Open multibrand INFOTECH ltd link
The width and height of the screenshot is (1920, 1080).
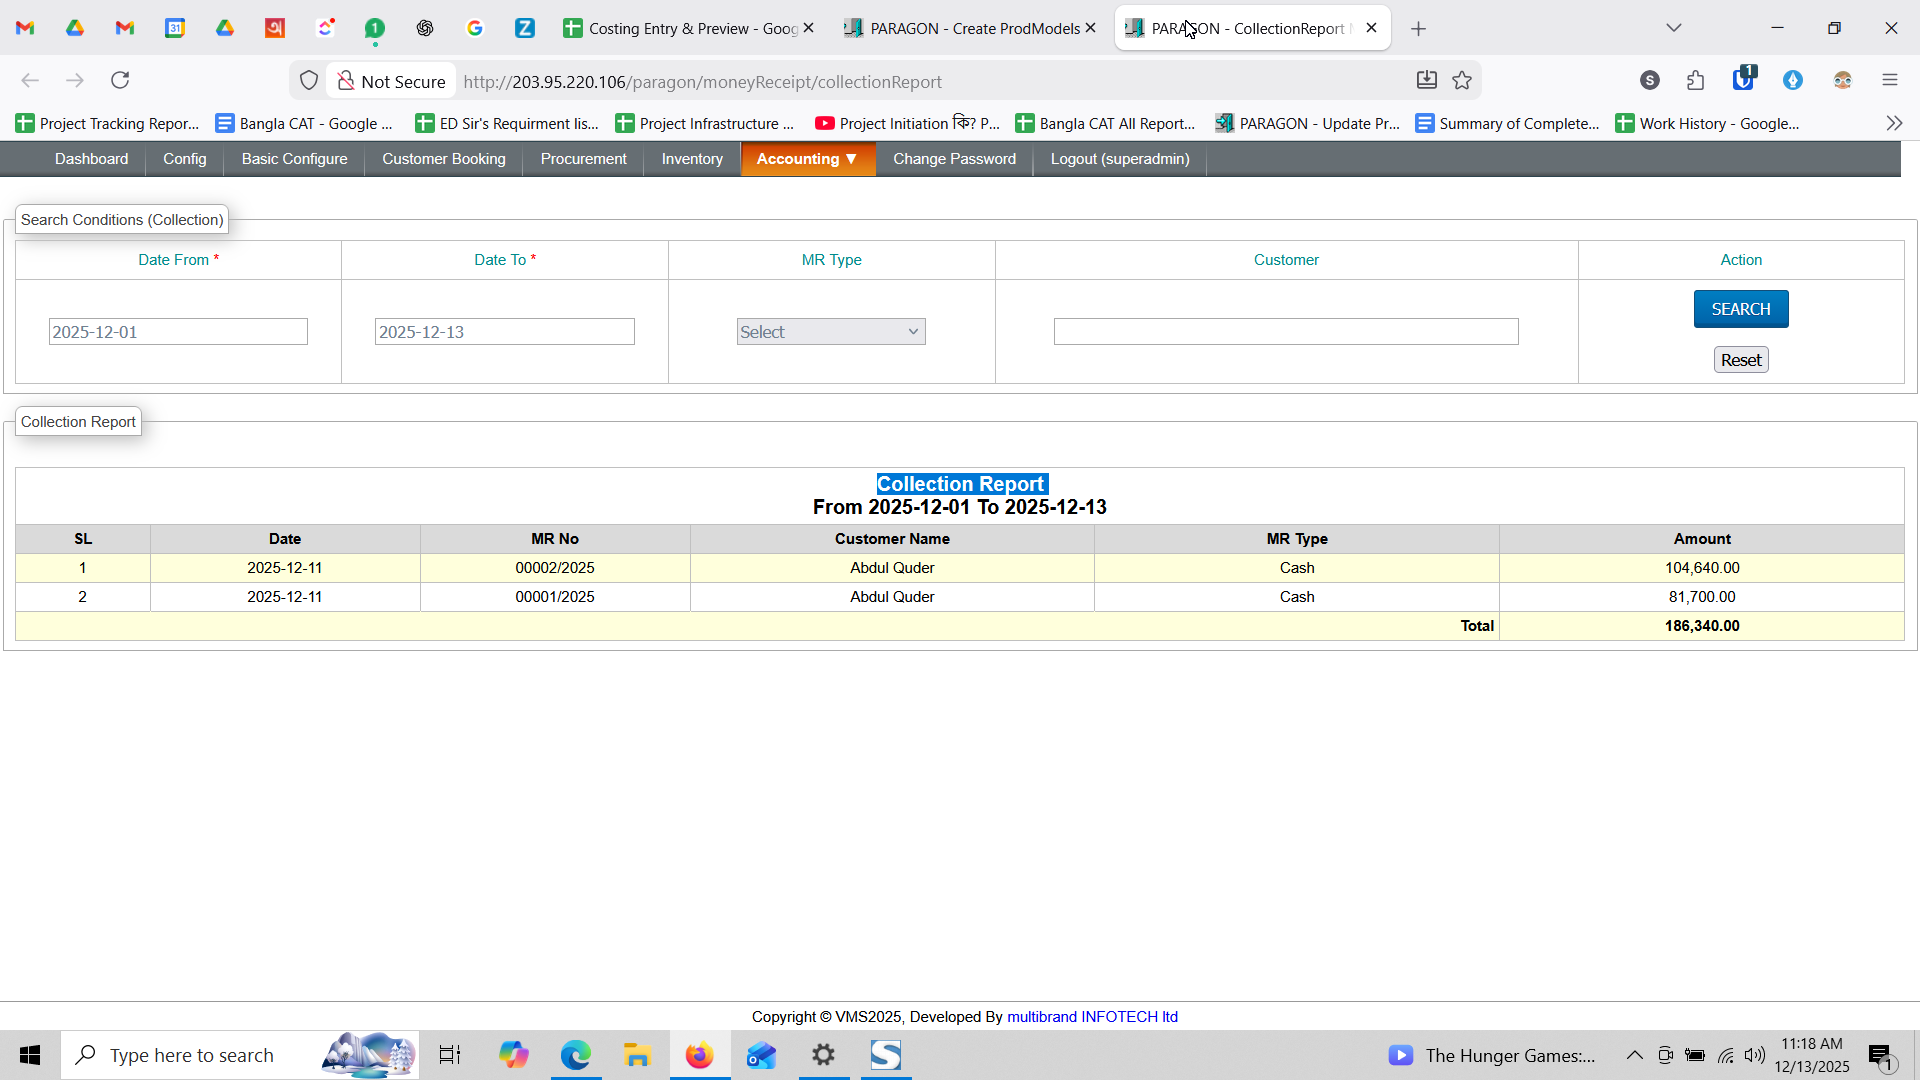point(1092,1017)
